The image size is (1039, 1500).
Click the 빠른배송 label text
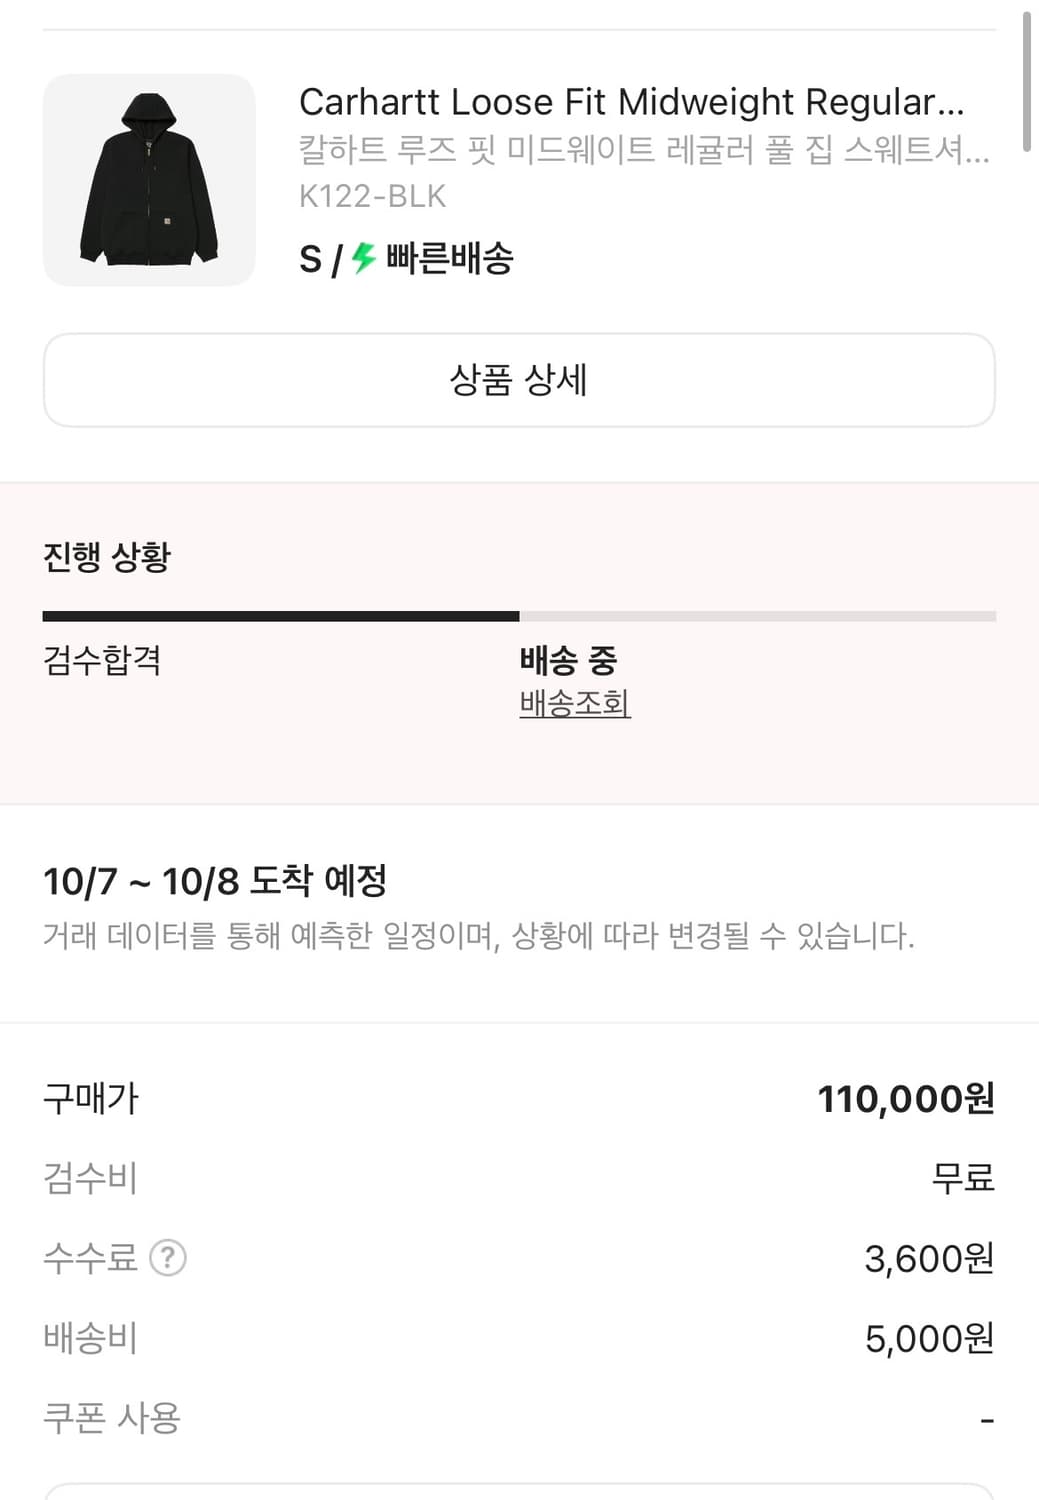point(450,259)
